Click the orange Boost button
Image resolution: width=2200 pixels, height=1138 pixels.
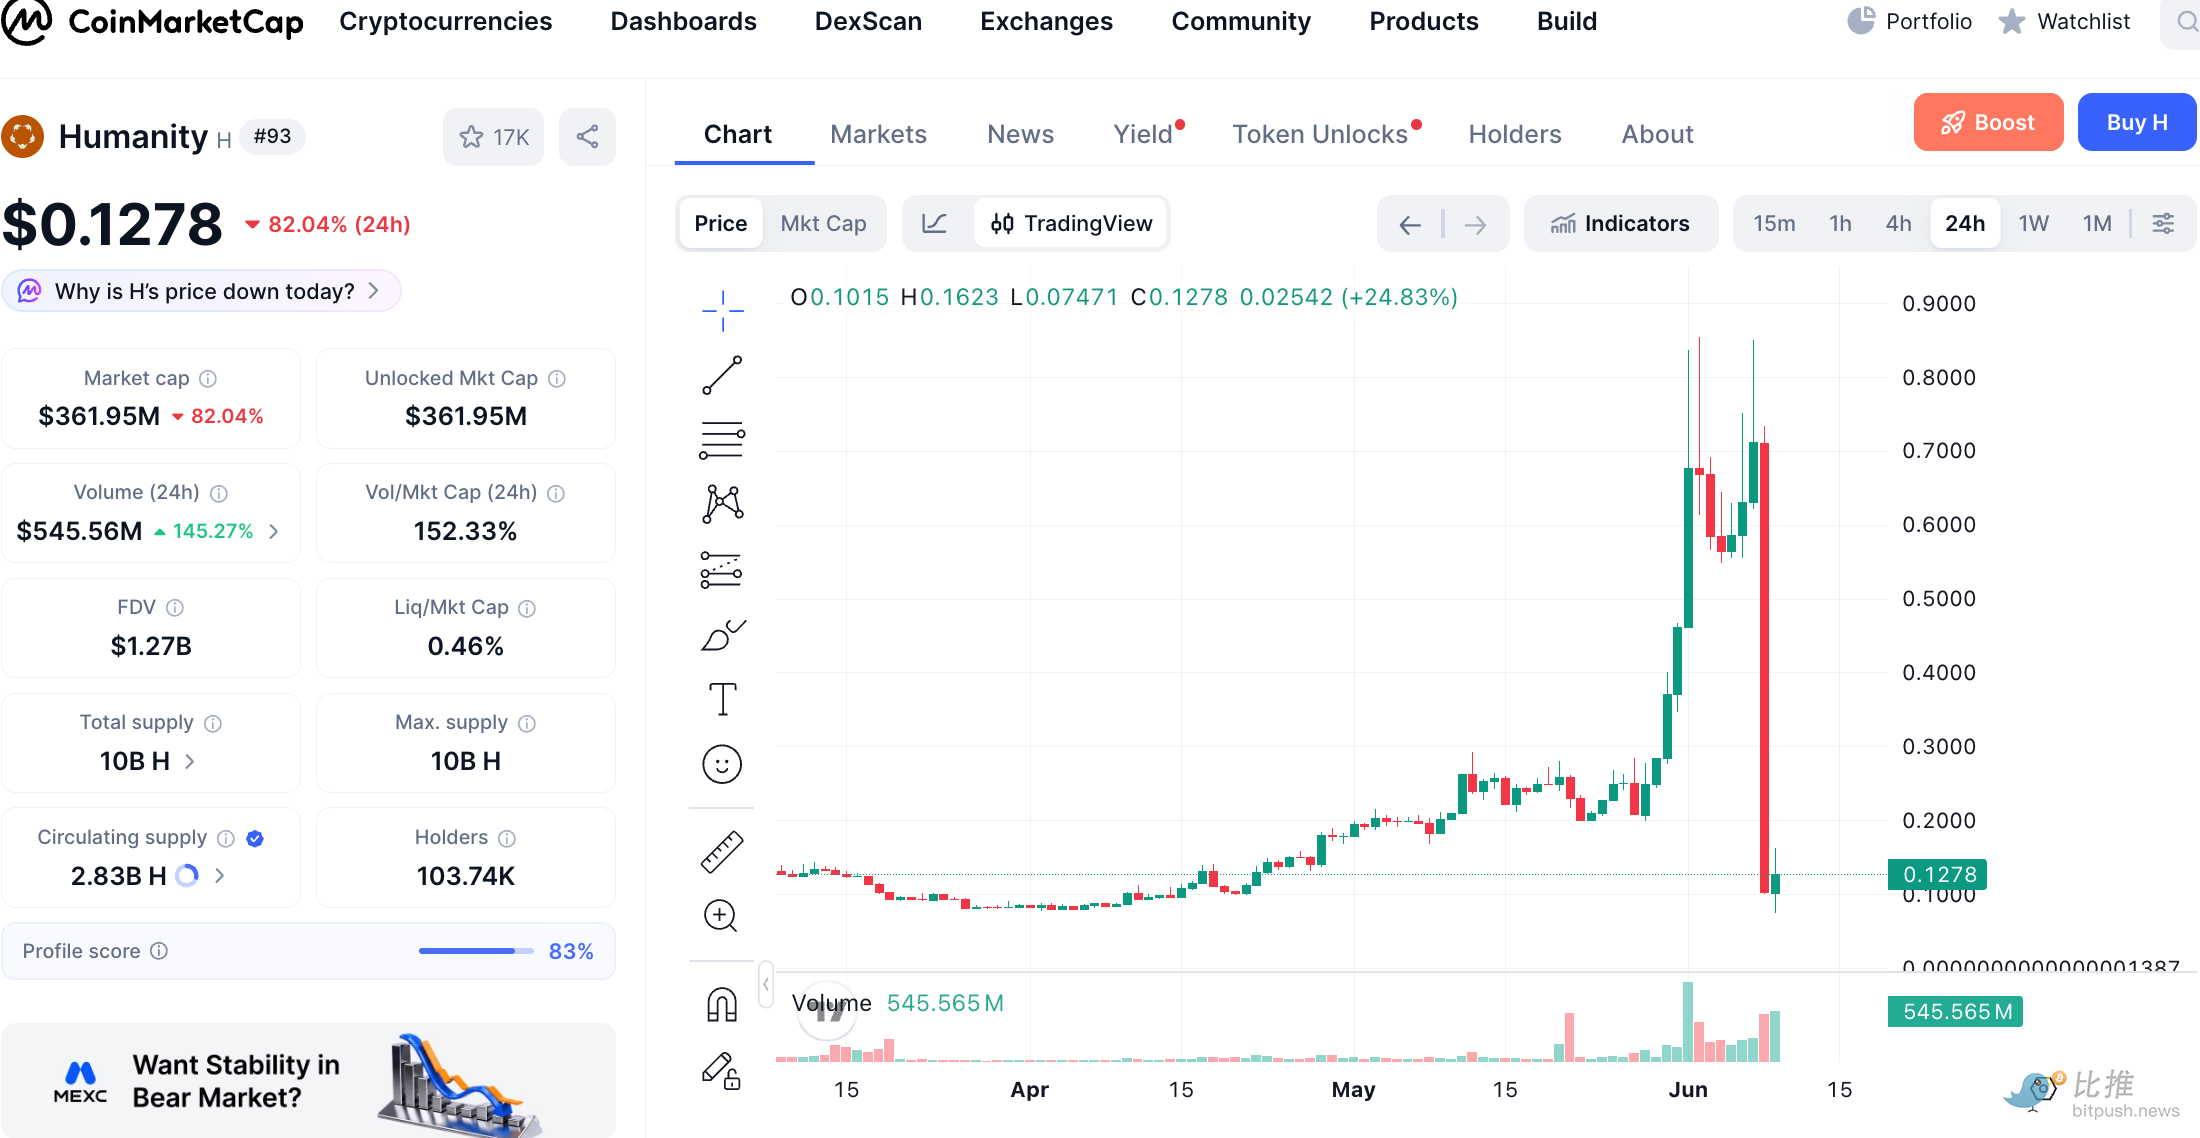[1988, 122]
